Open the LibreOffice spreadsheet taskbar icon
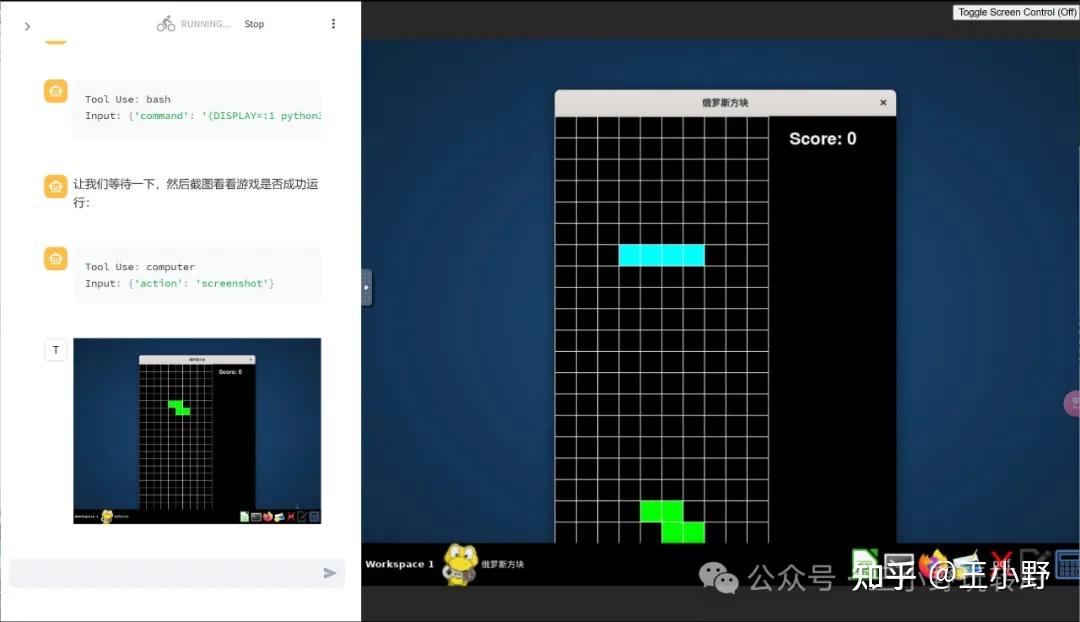 click(x=865, y=563)
